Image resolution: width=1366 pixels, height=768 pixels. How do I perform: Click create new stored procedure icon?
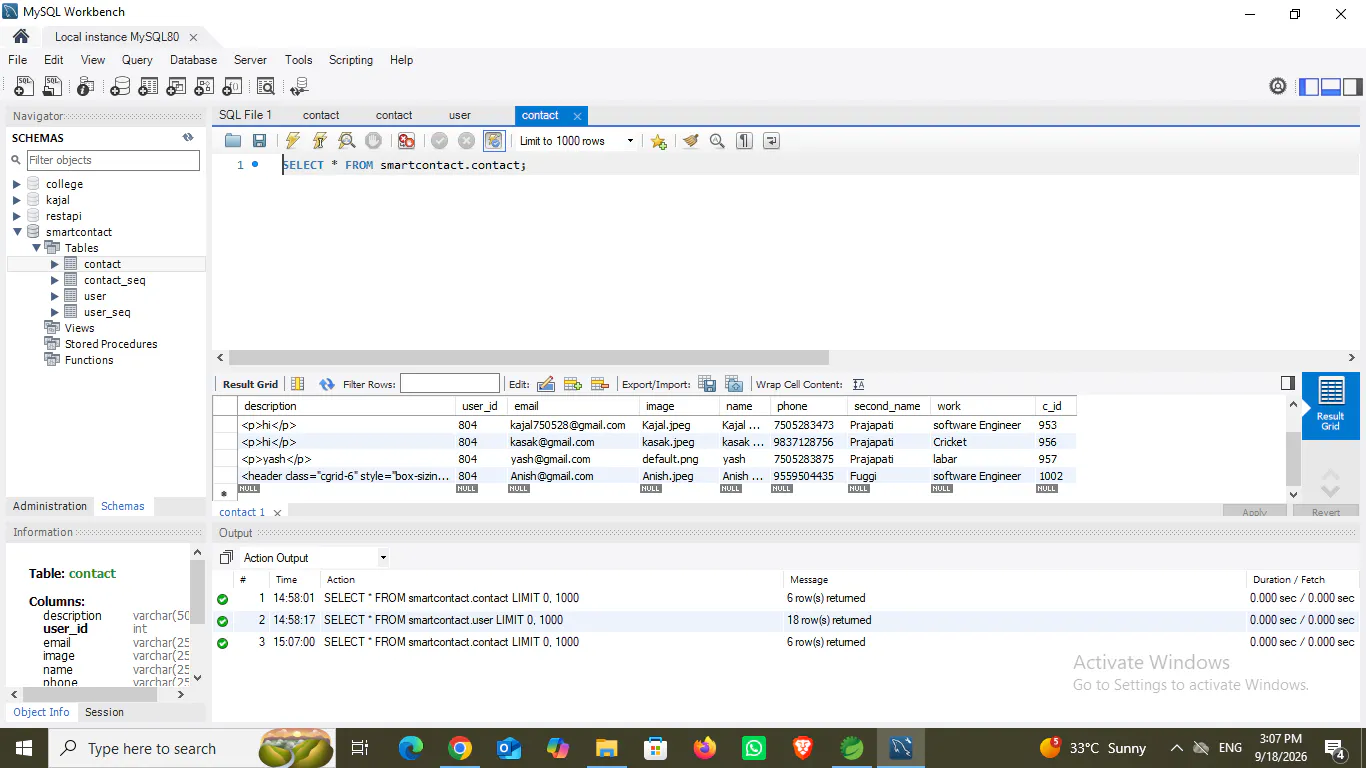(204, 87)
